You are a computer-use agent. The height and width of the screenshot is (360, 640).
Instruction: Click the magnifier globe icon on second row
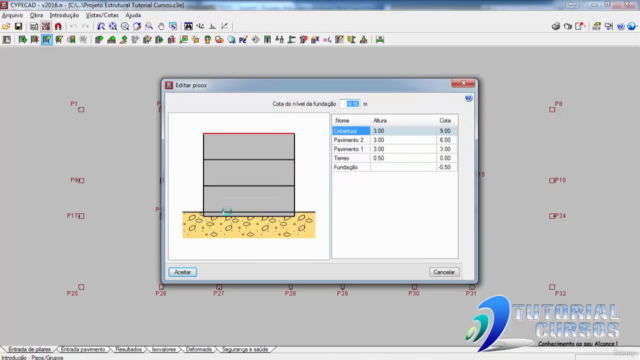click(x=231, y=40)
